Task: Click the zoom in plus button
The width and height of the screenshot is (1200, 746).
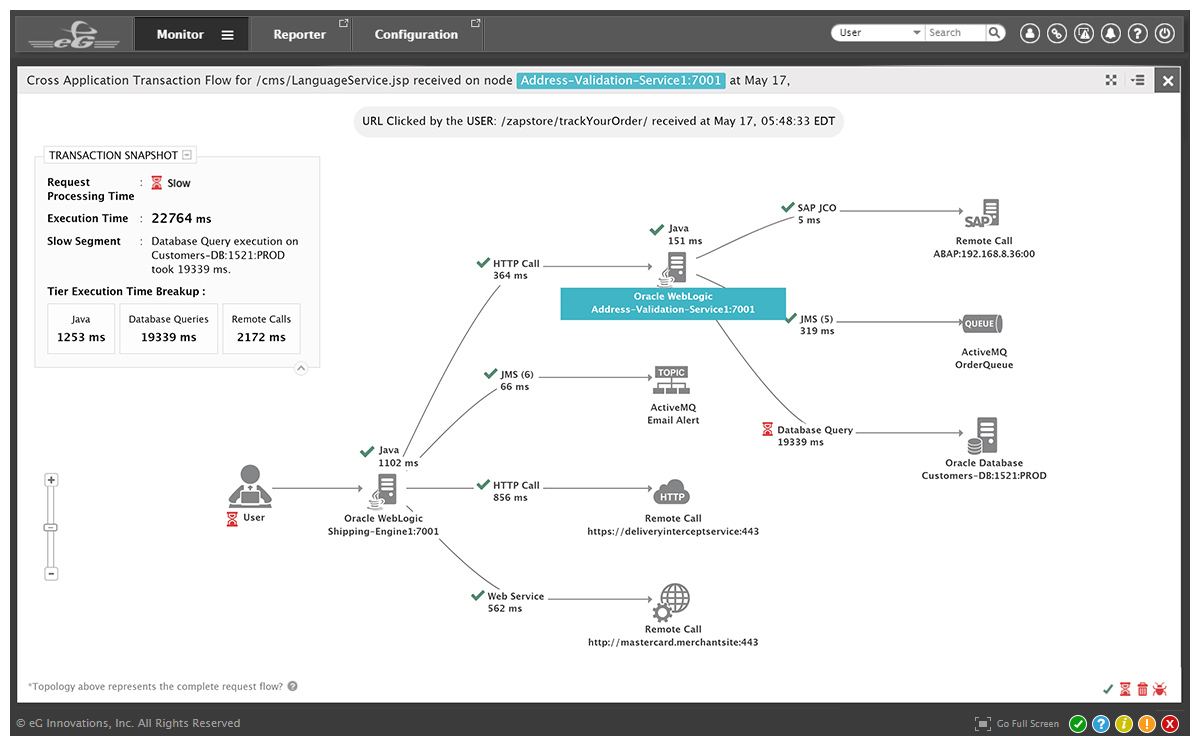Action: click(52, 480)
